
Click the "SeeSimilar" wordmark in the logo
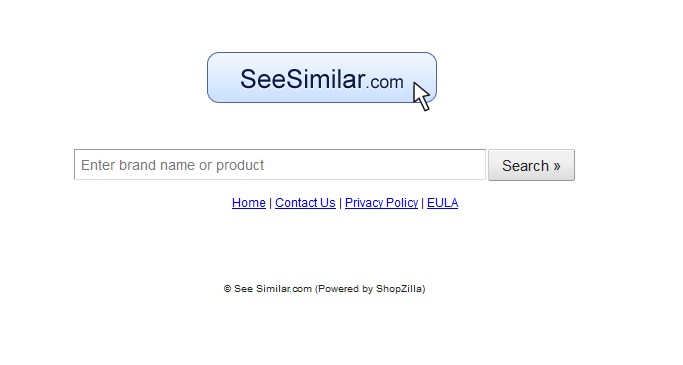pos(303,79)
